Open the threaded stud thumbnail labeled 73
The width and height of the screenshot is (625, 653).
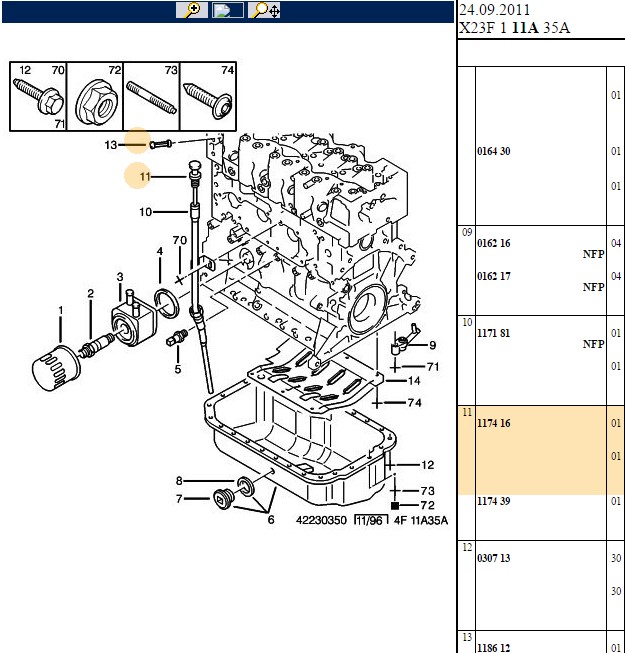[x=152, y=97]
